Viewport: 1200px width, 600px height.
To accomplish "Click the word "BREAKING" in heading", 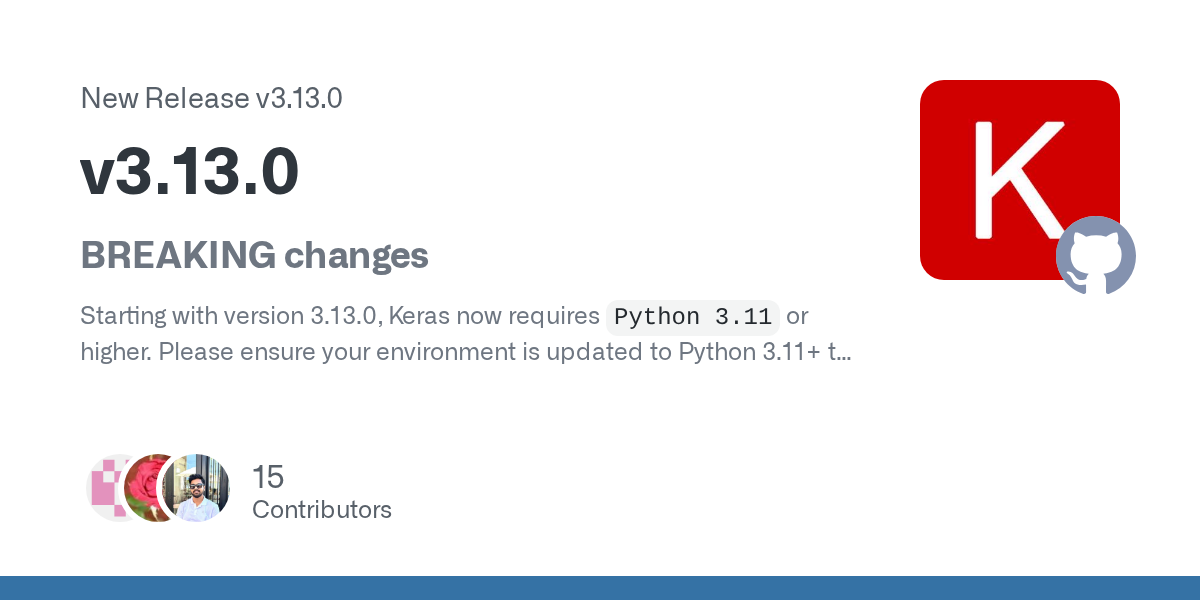I will (x=178, y=256).
